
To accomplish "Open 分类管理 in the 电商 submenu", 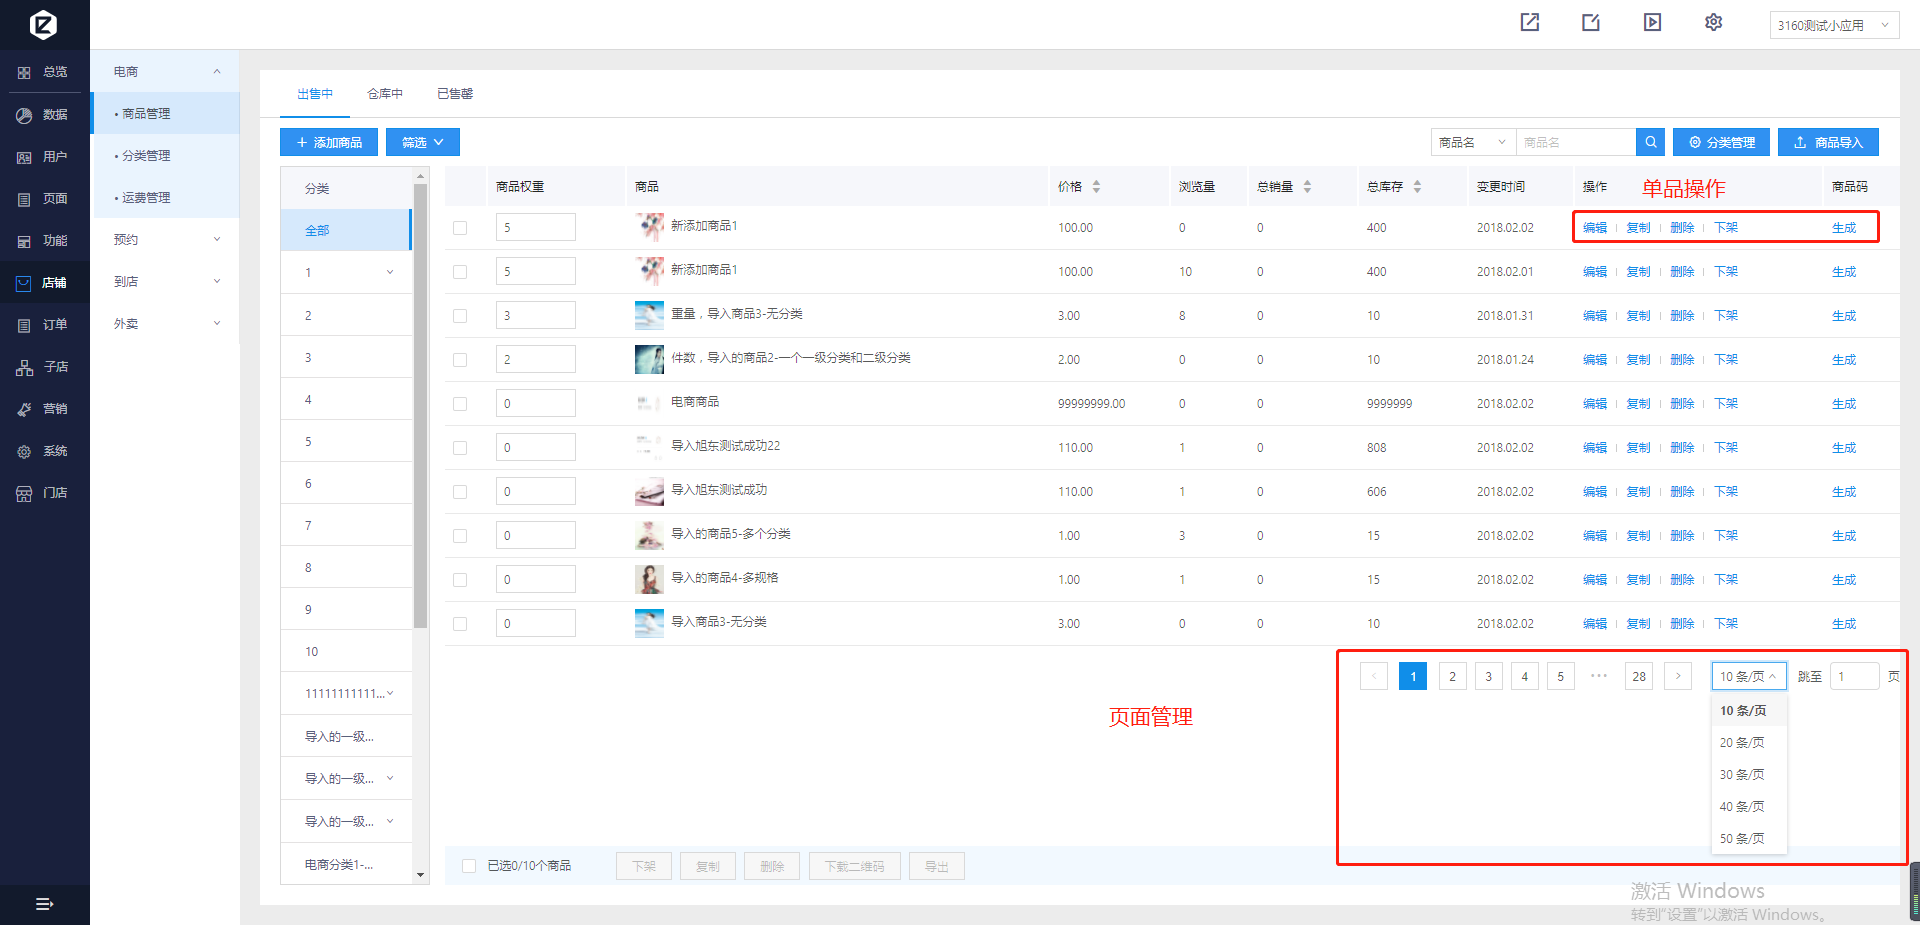I will [x=146, y=156].
